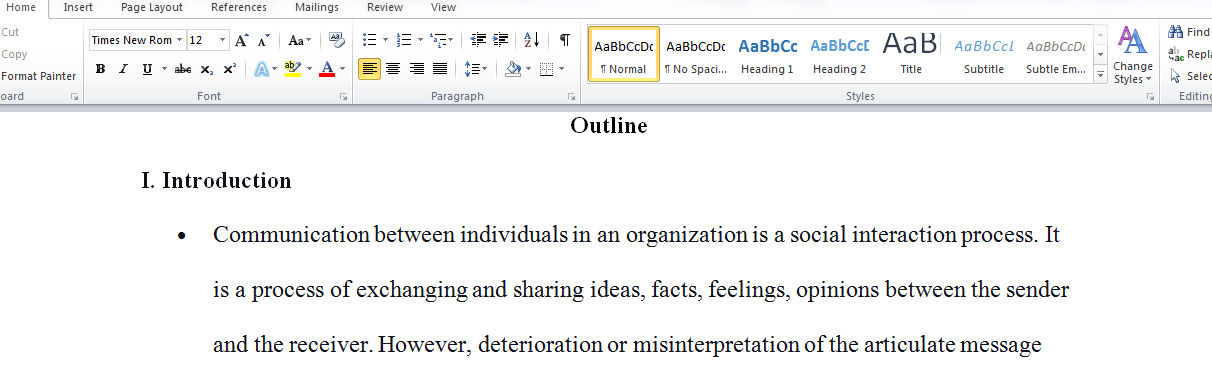Click the Clear Formatting icon
The width and height of the screenshot is (1212, 378).
336,40
